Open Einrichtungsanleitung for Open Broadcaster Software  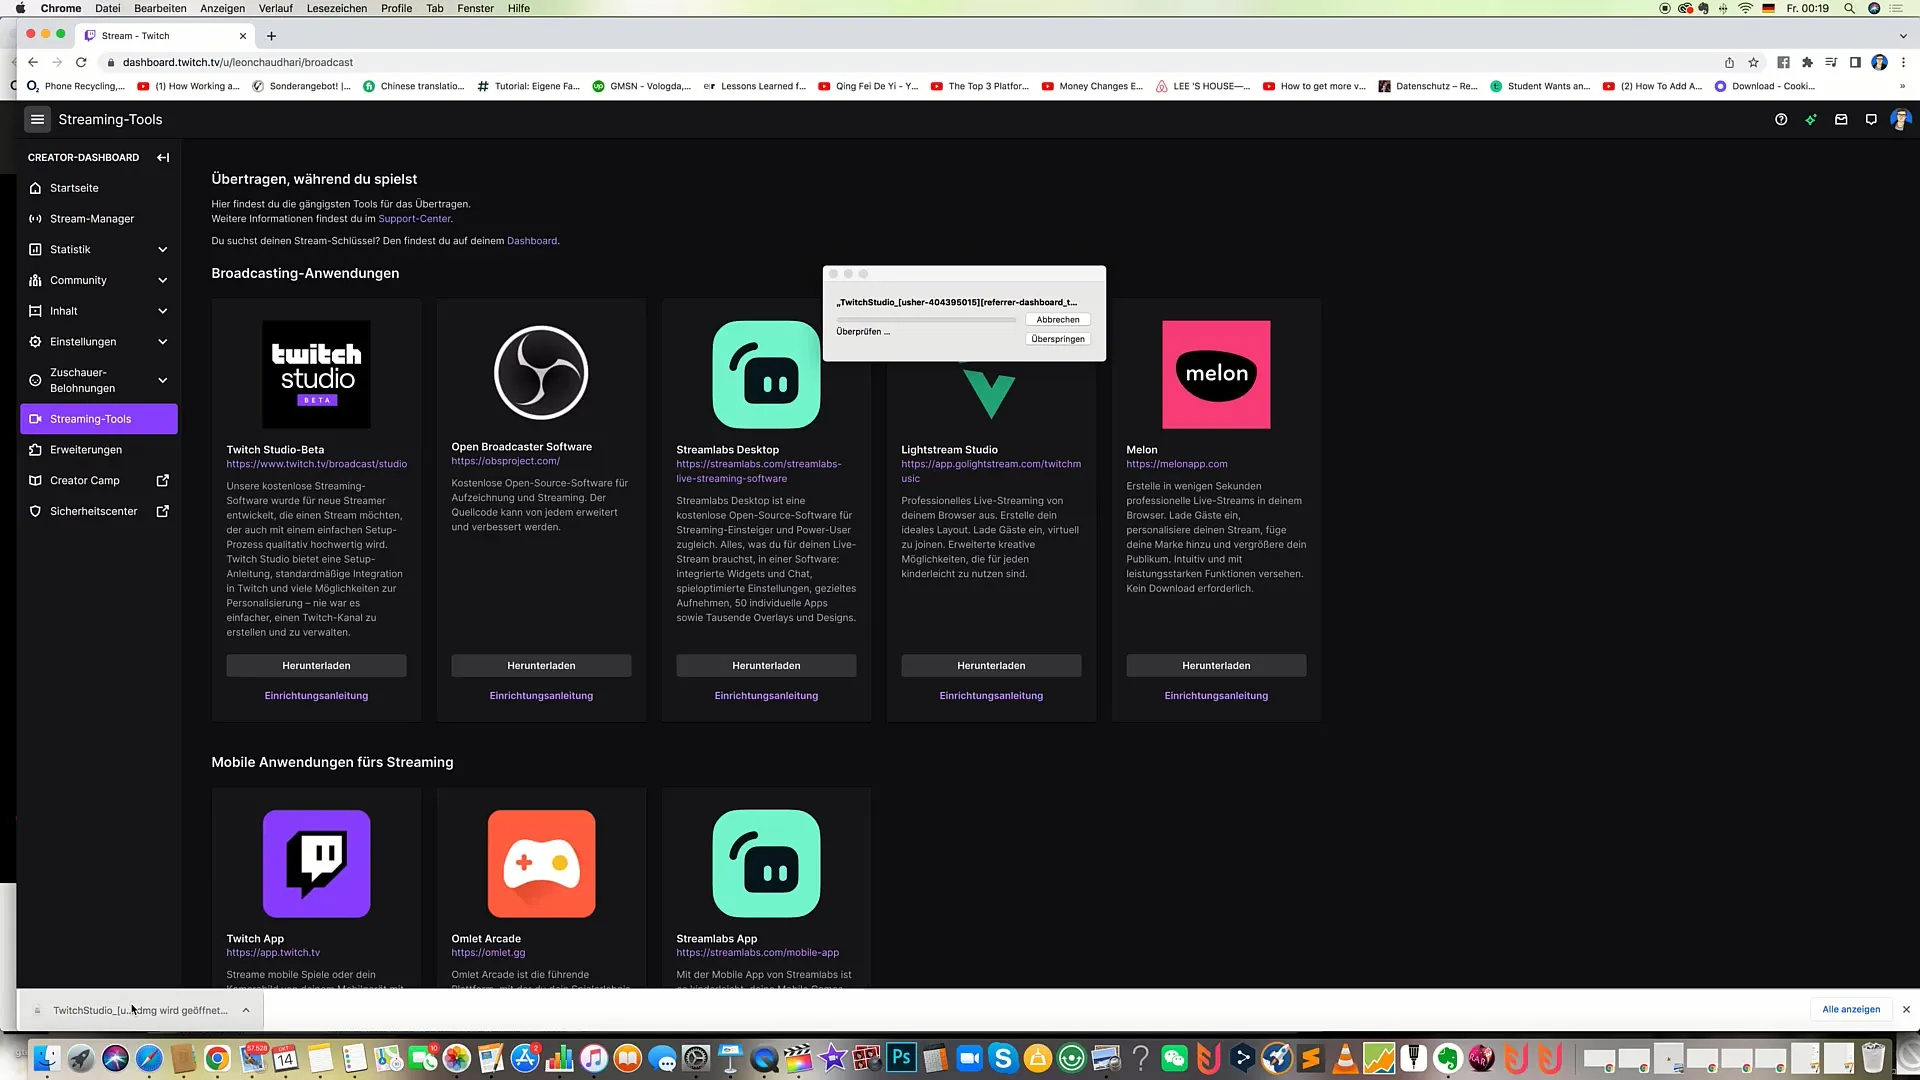[541, 696]
